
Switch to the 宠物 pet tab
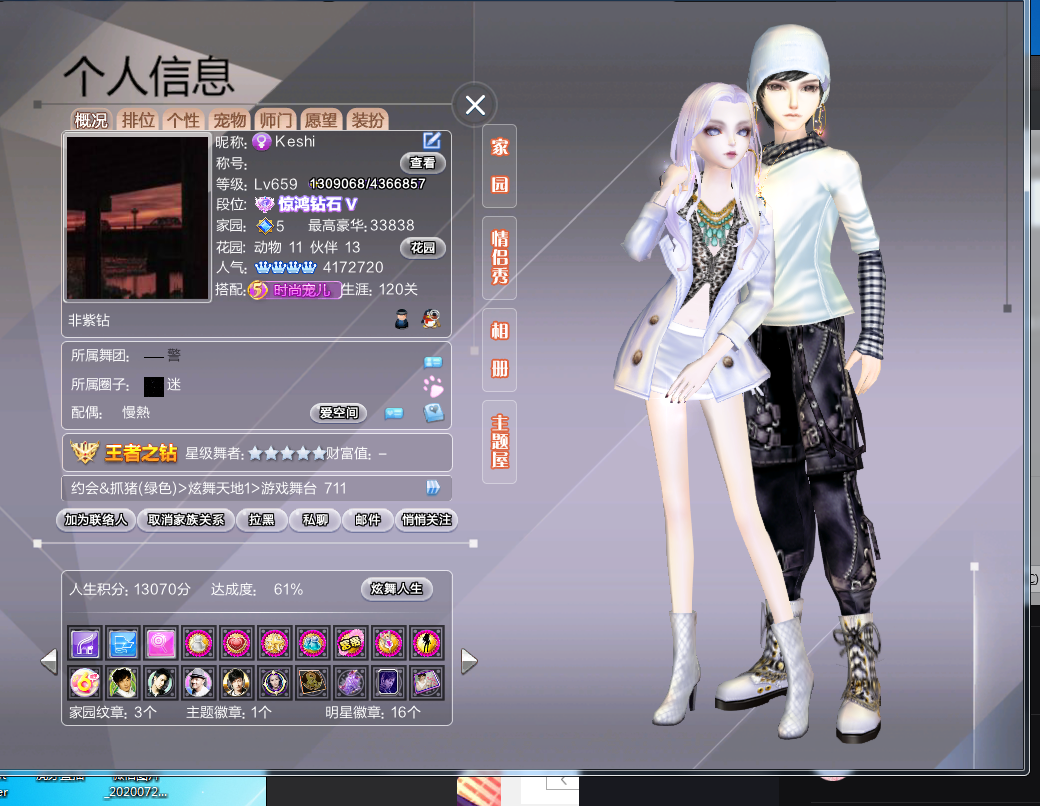pyautogui.click(x=229, y=120)
